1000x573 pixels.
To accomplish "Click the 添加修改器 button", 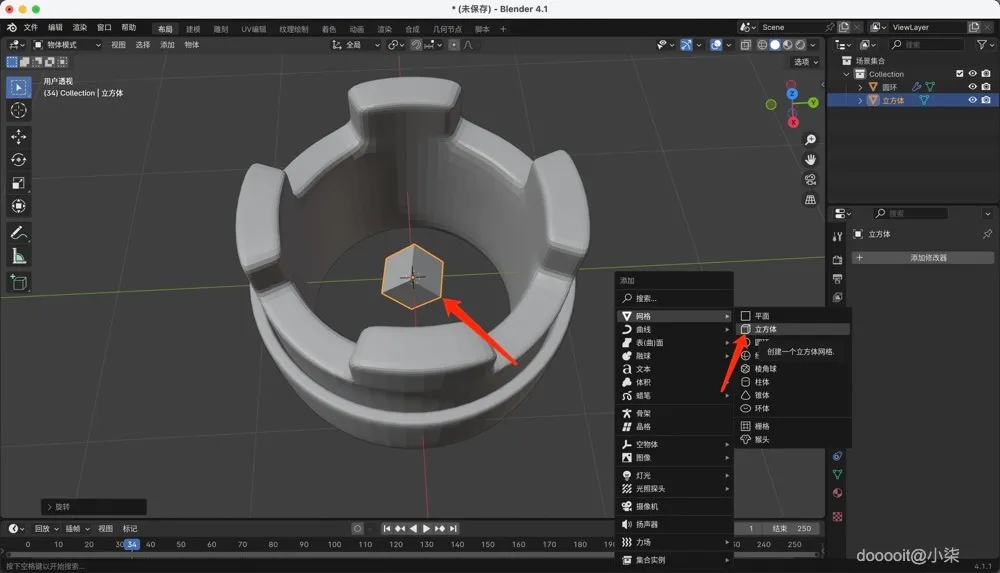I will pyautogui.click(x=927, y=257).
